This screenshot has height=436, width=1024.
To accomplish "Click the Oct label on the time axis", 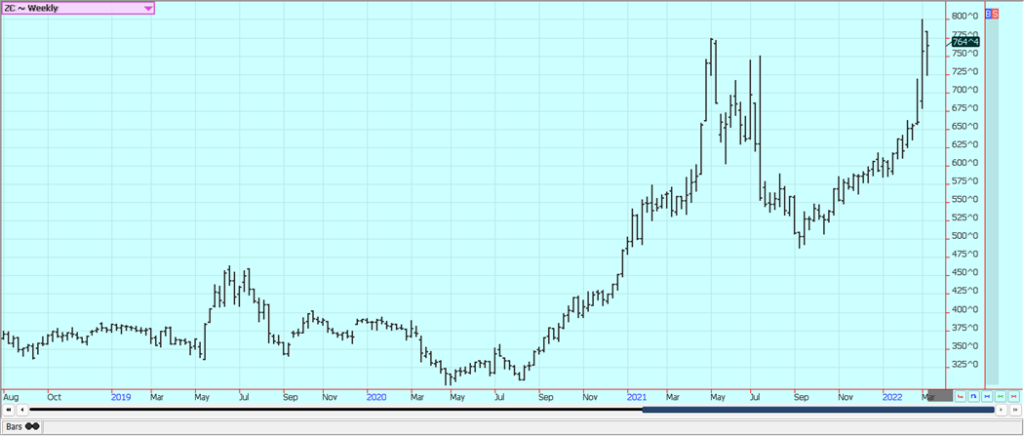I will click(54, 396).
